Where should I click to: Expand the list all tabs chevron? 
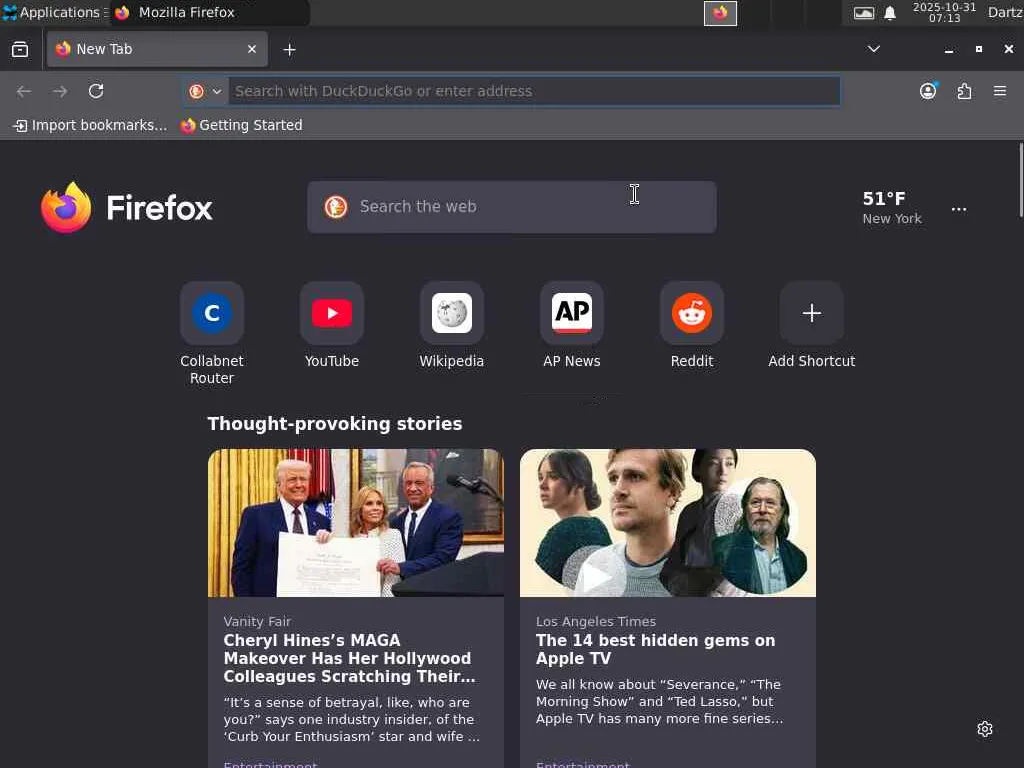point(873,49)
